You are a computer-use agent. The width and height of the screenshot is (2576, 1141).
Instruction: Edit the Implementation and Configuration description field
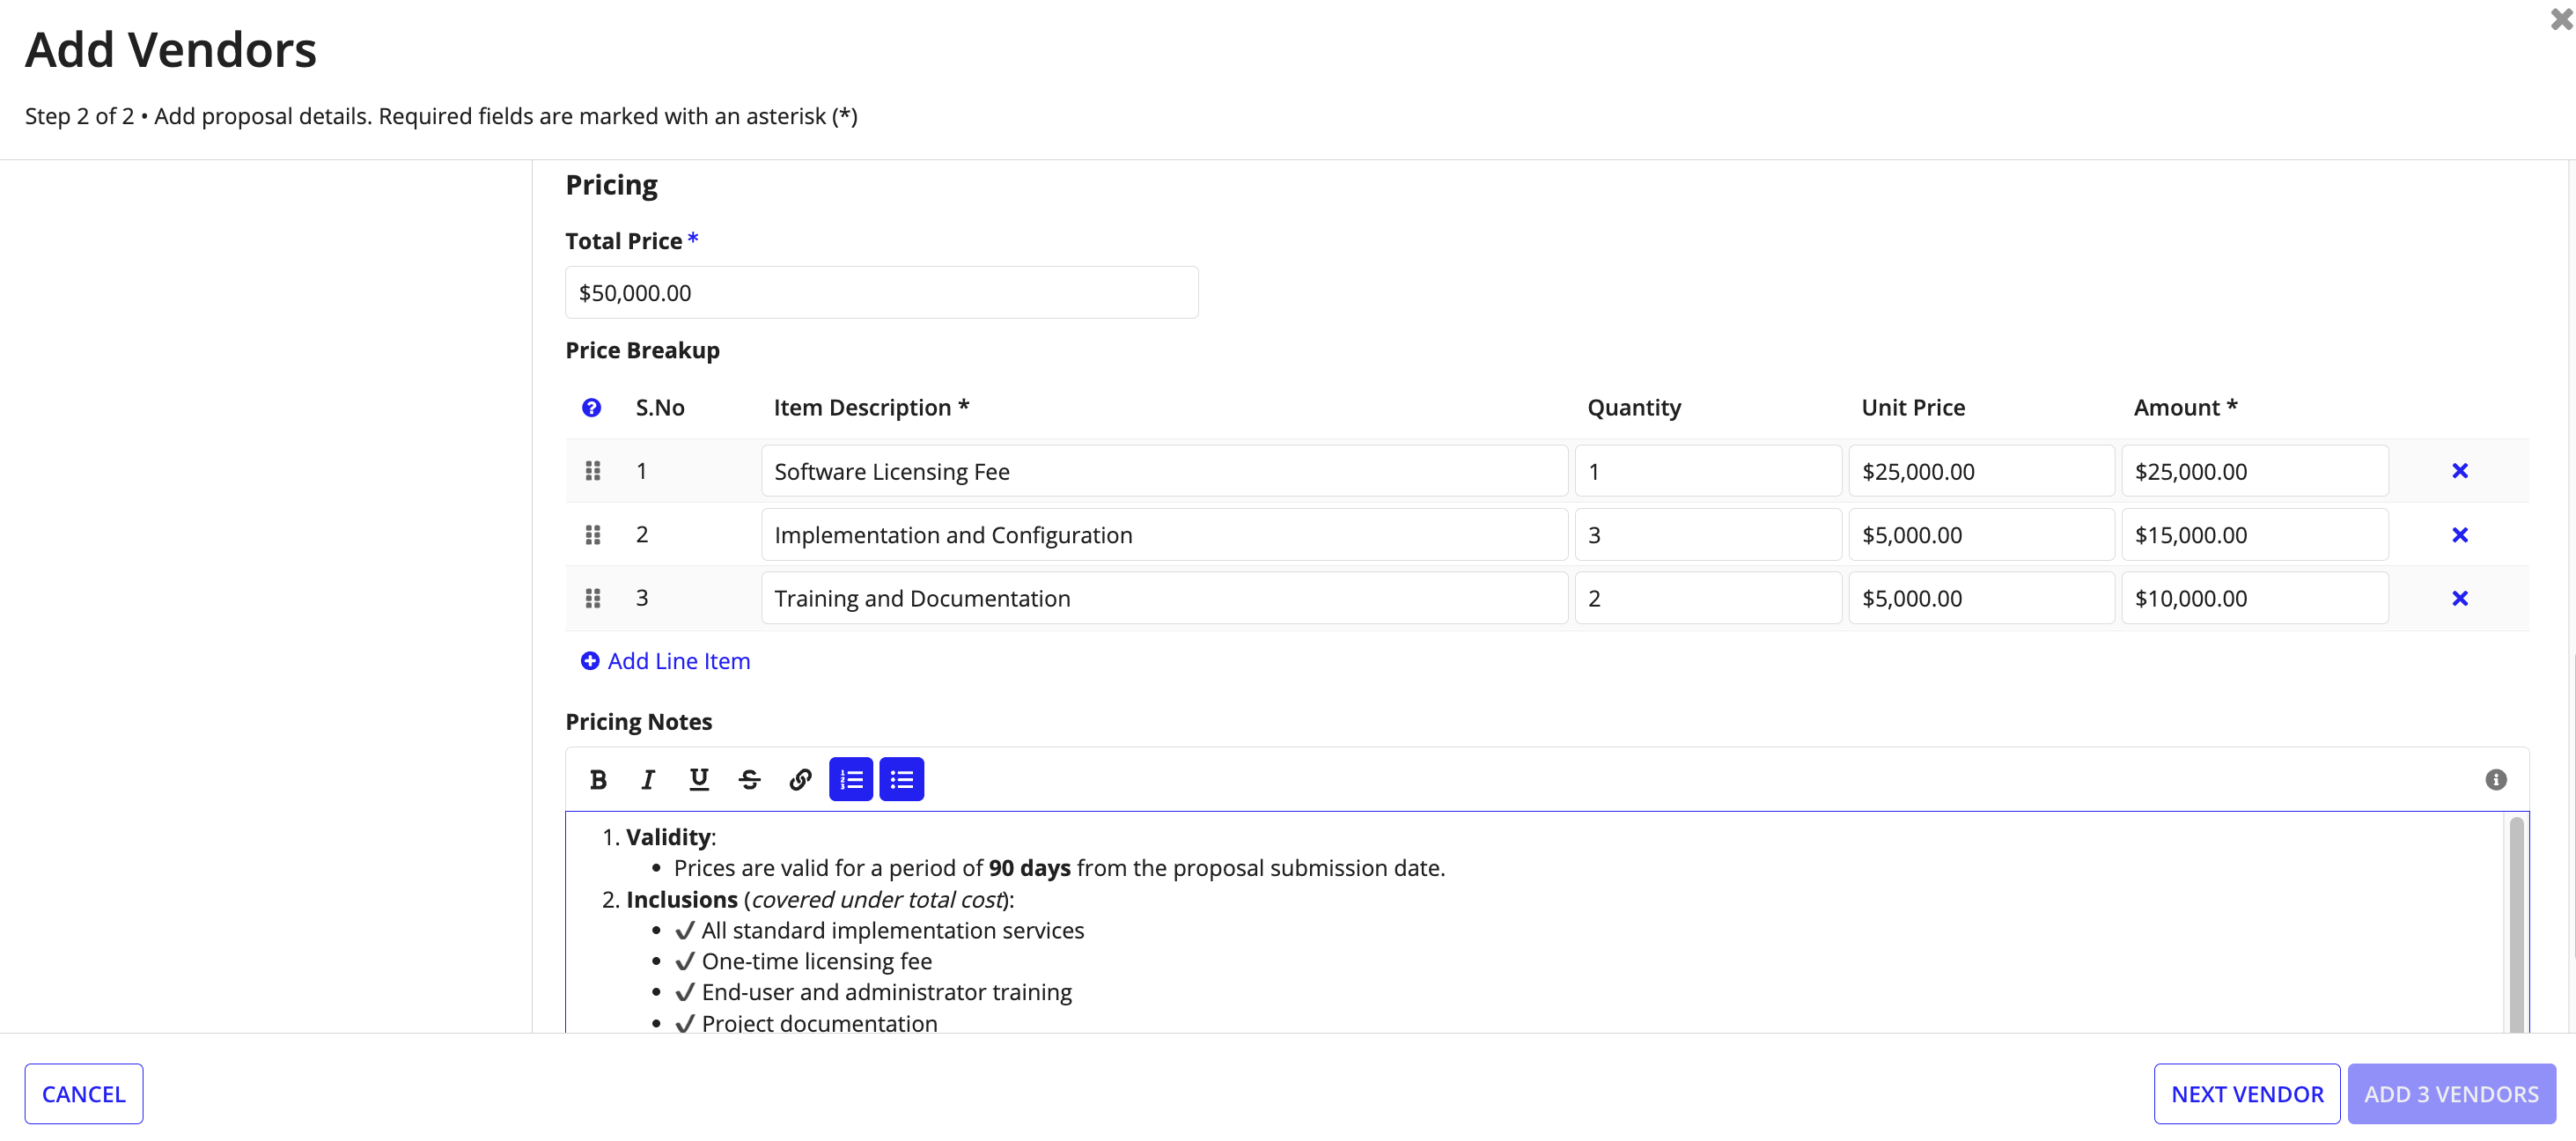pos(1164,535)
